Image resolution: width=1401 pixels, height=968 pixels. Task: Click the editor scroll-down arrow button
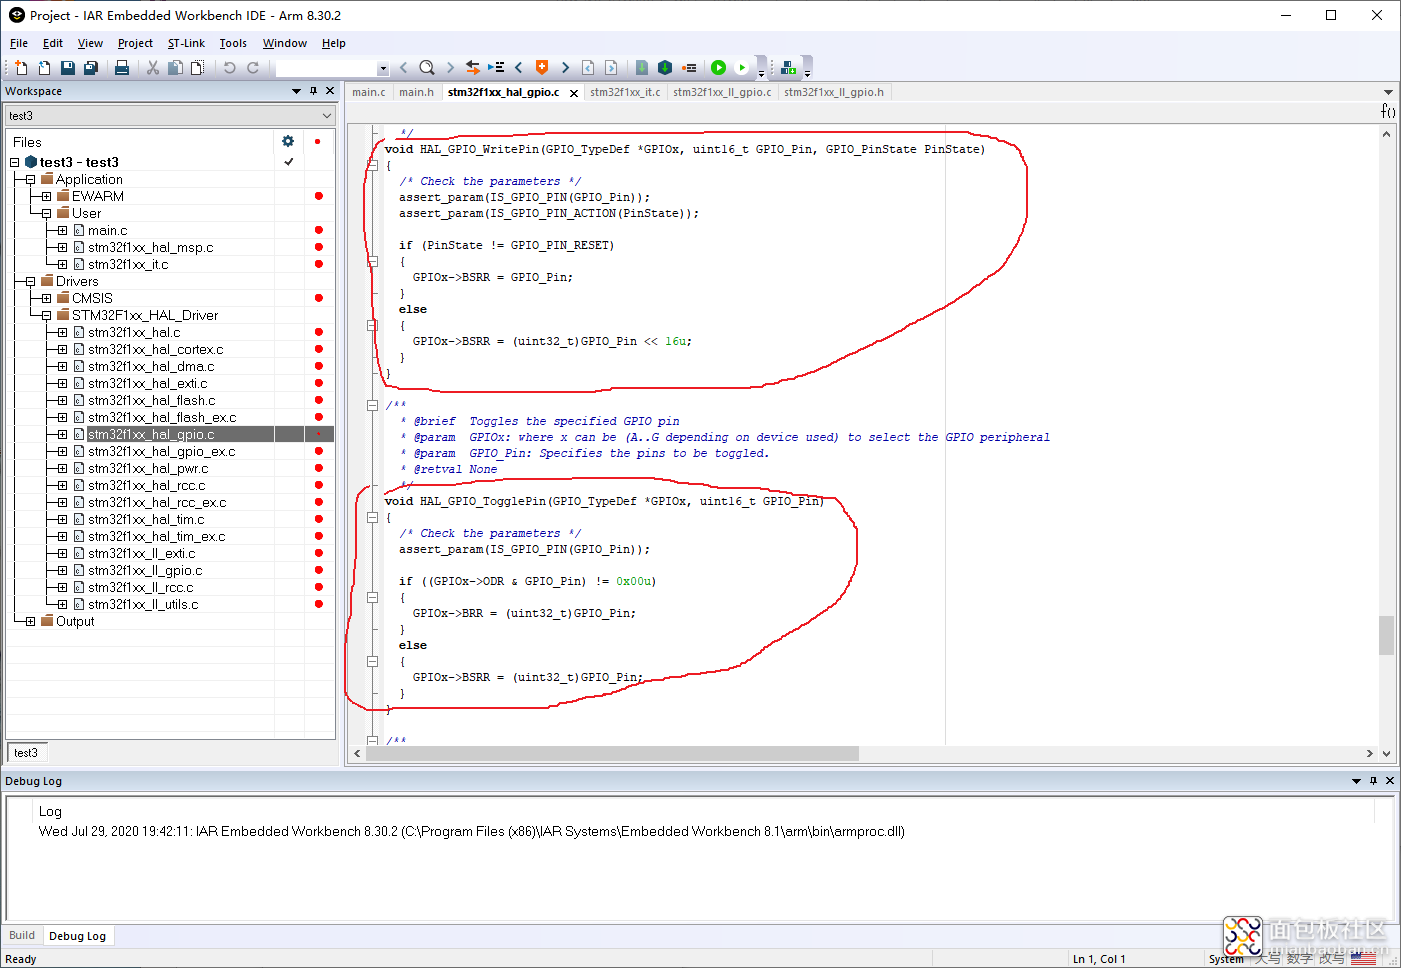coord(1386,754)
